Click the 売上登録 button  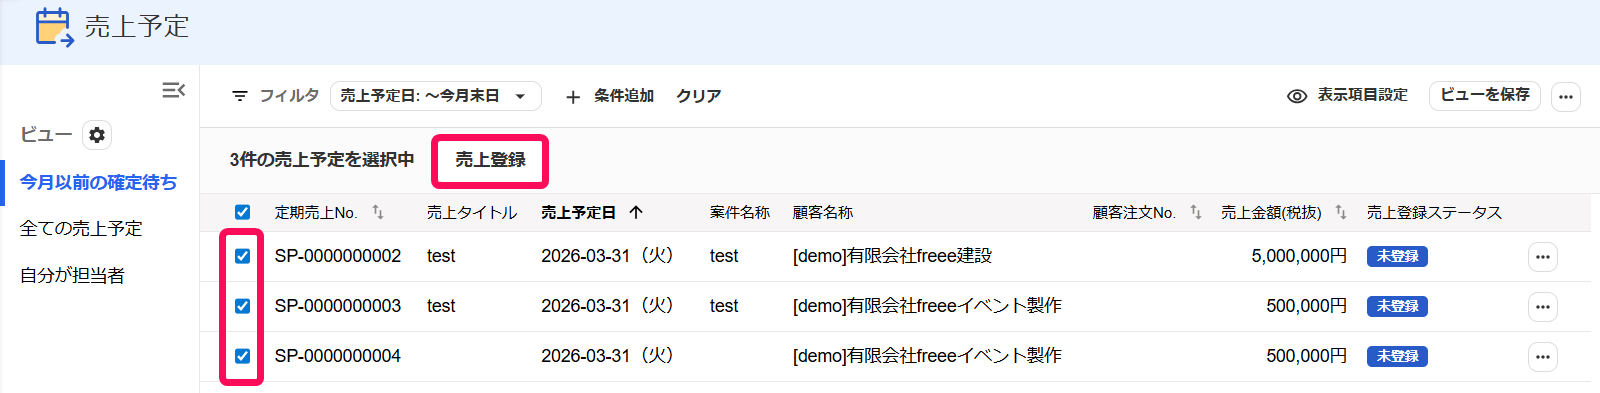(490, 160)
